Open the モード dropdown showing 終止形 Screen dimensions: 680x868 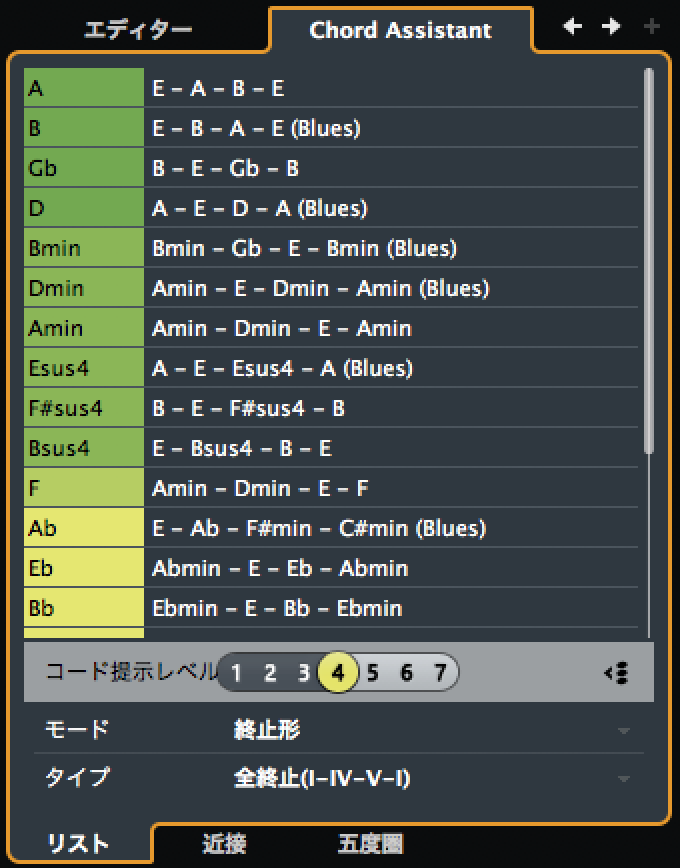tap(430, 730)
